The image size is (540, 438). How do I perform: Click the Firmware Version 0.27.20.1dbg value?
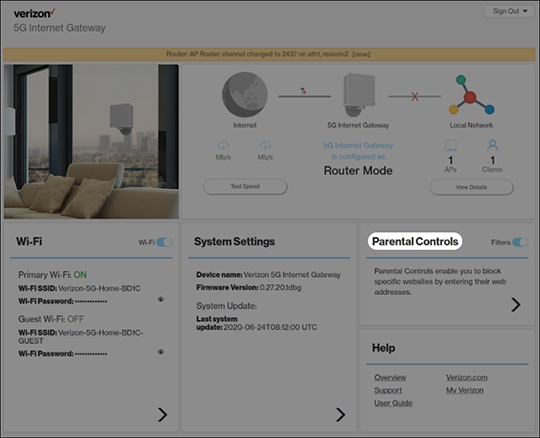[x=281, y=288]
